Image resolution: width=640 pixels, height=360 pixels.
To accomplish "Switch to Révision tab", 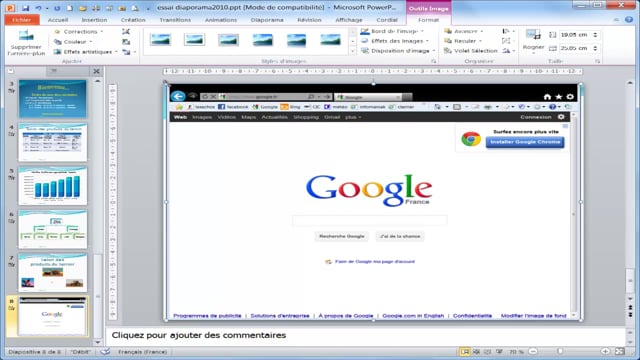I will (x=309, y=20).
